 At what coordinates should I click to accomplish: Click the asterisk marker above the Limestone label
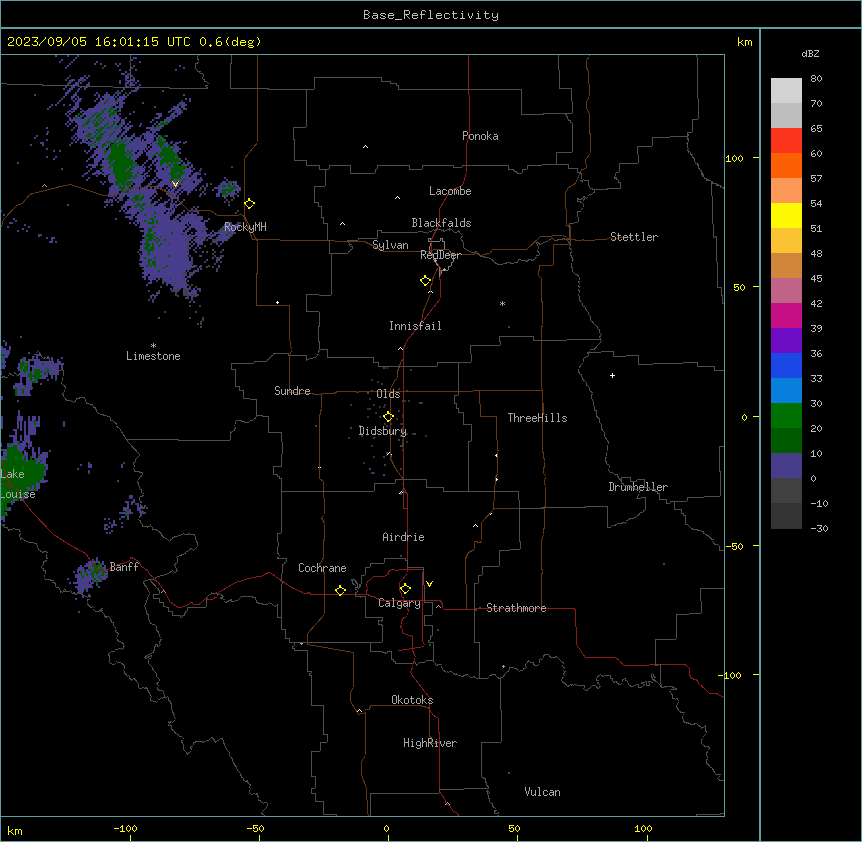pyautogui.click(x=153, y=346)
